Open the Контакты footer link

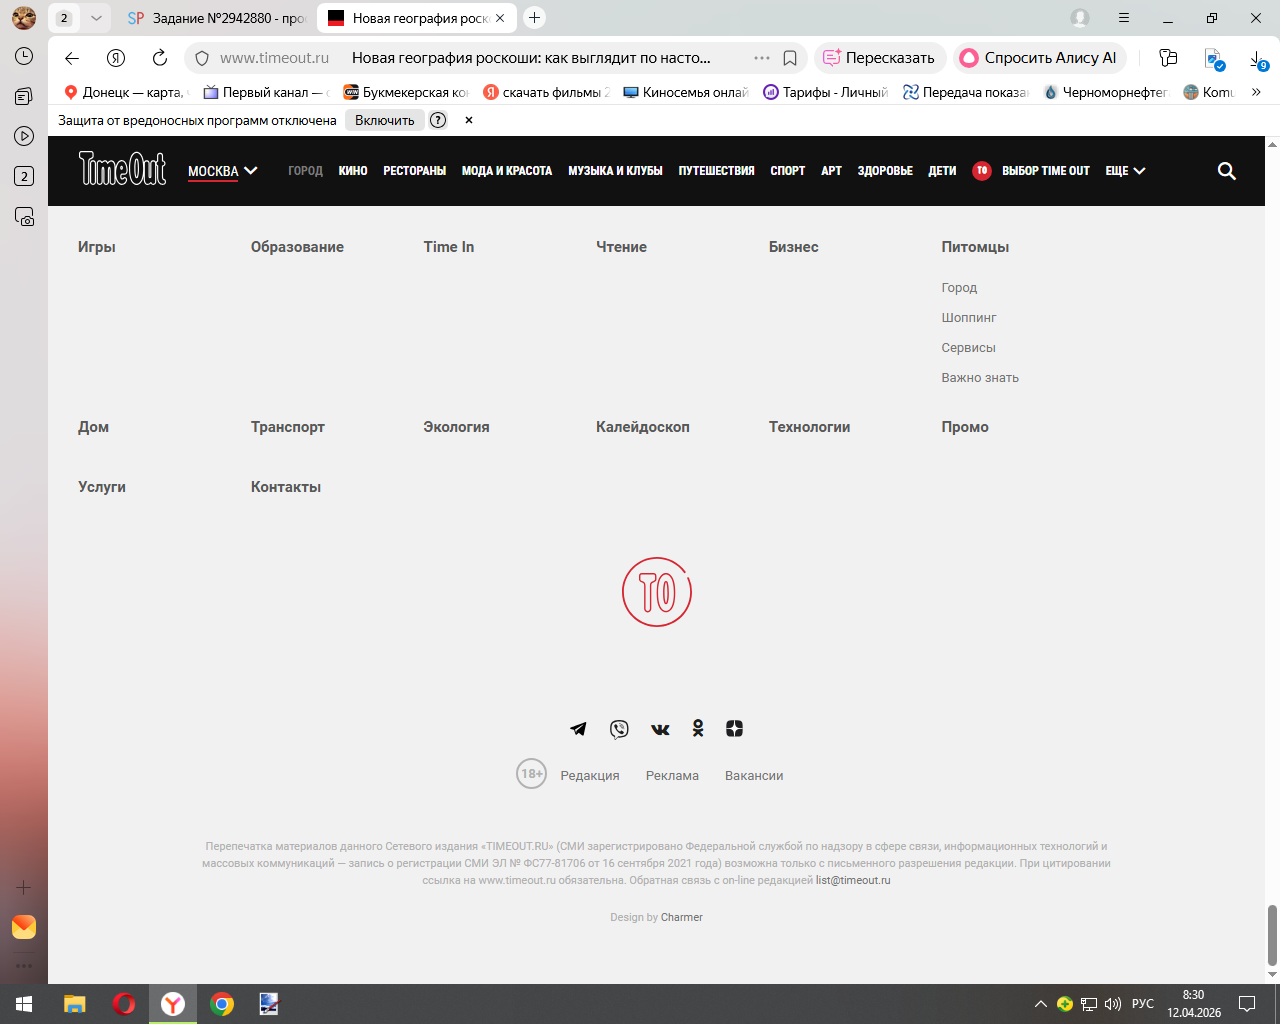pos(286,487)
